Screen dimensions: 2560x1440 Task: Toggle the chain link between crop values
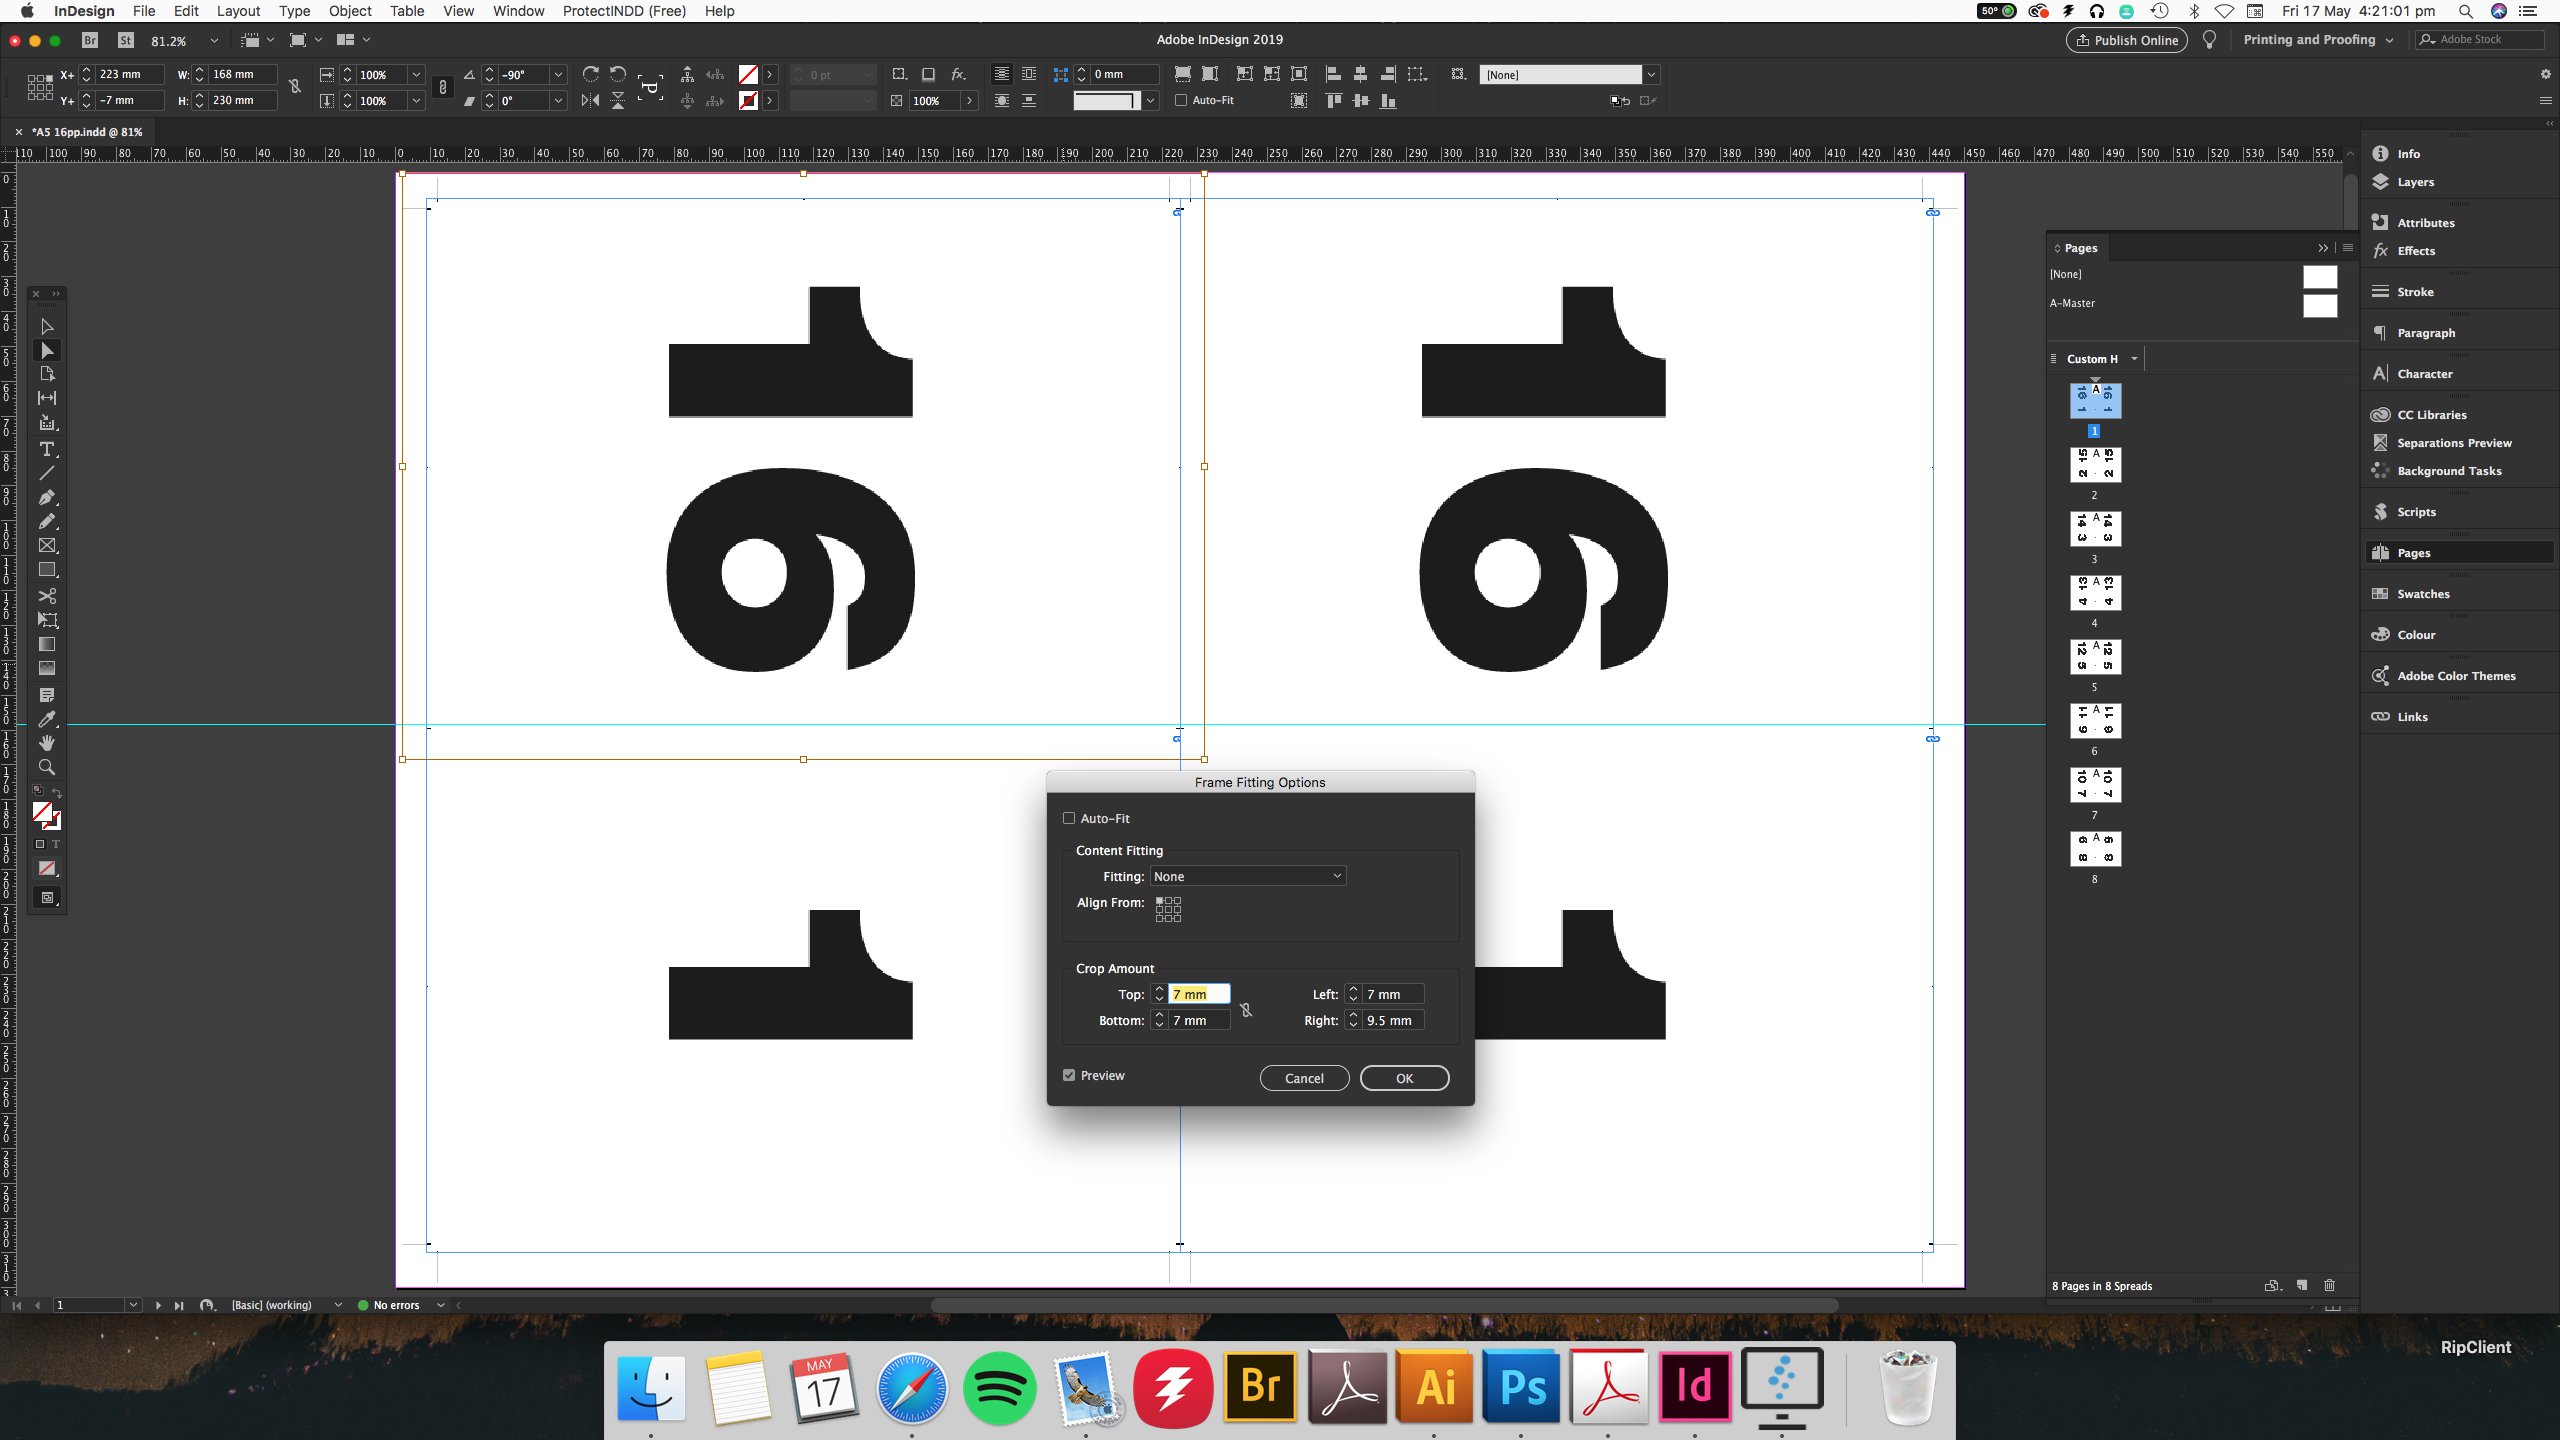[x=1247, y=1006]
